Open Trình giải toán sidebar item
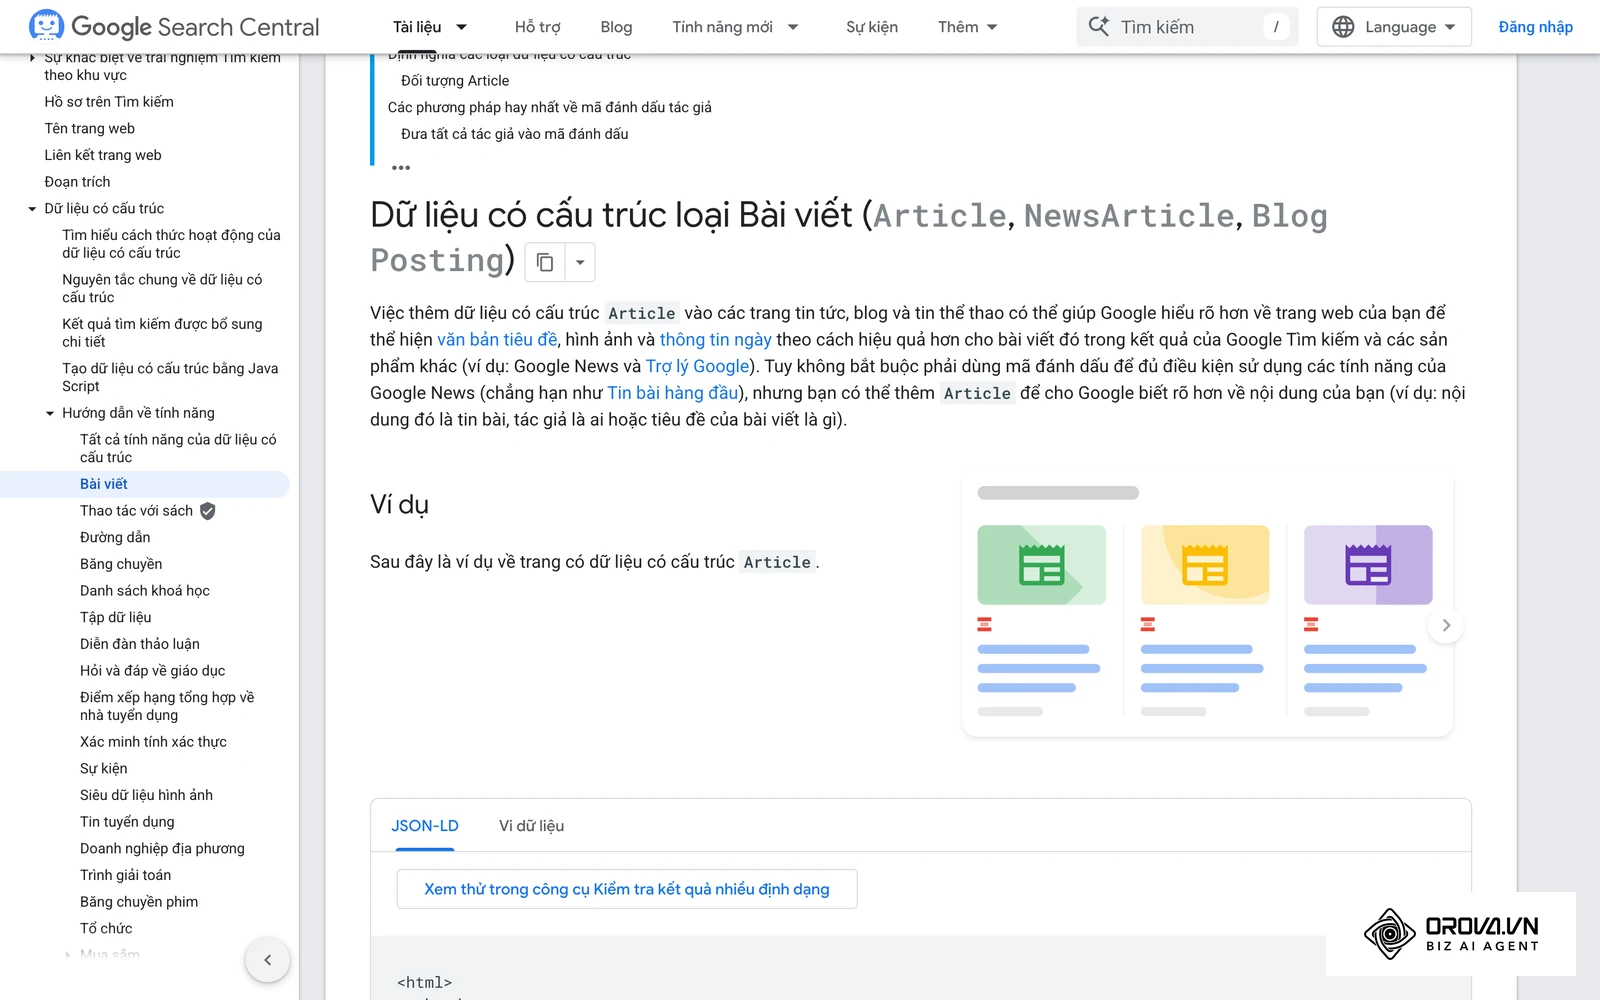Image resolution: width=1600 pixels, height=1000 pixels. click(125, 875)
